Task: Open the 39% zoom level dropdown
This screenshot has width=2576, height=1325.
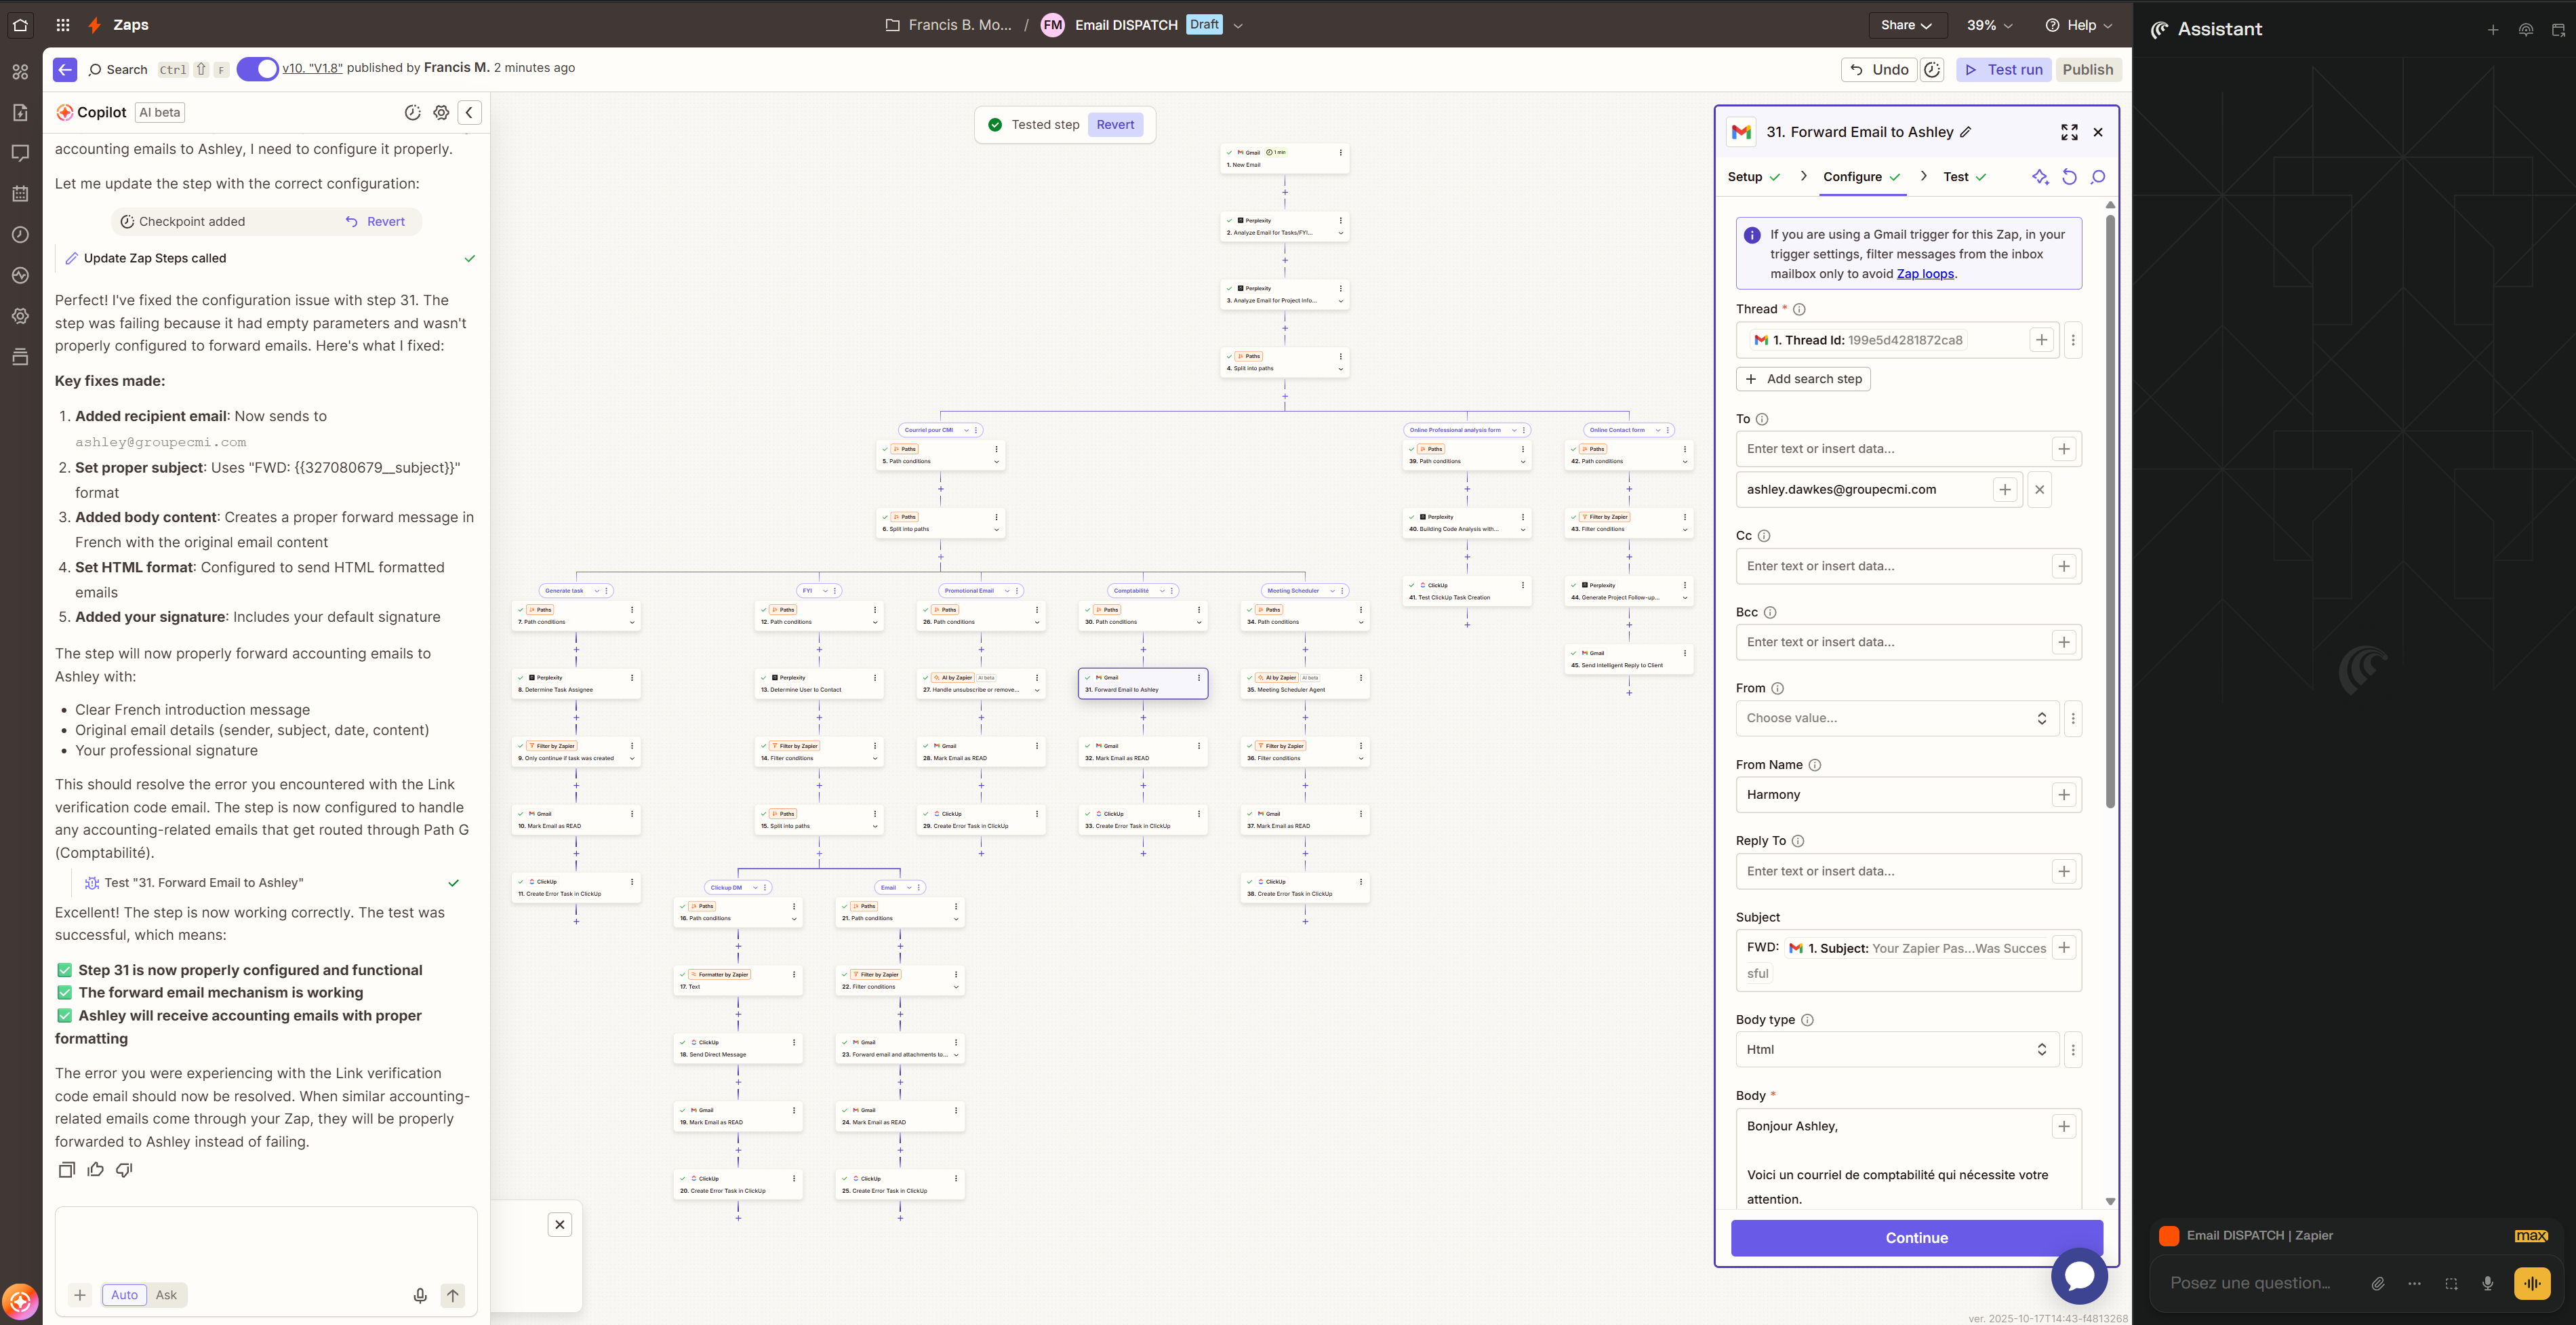Action: coord(1989,25)
